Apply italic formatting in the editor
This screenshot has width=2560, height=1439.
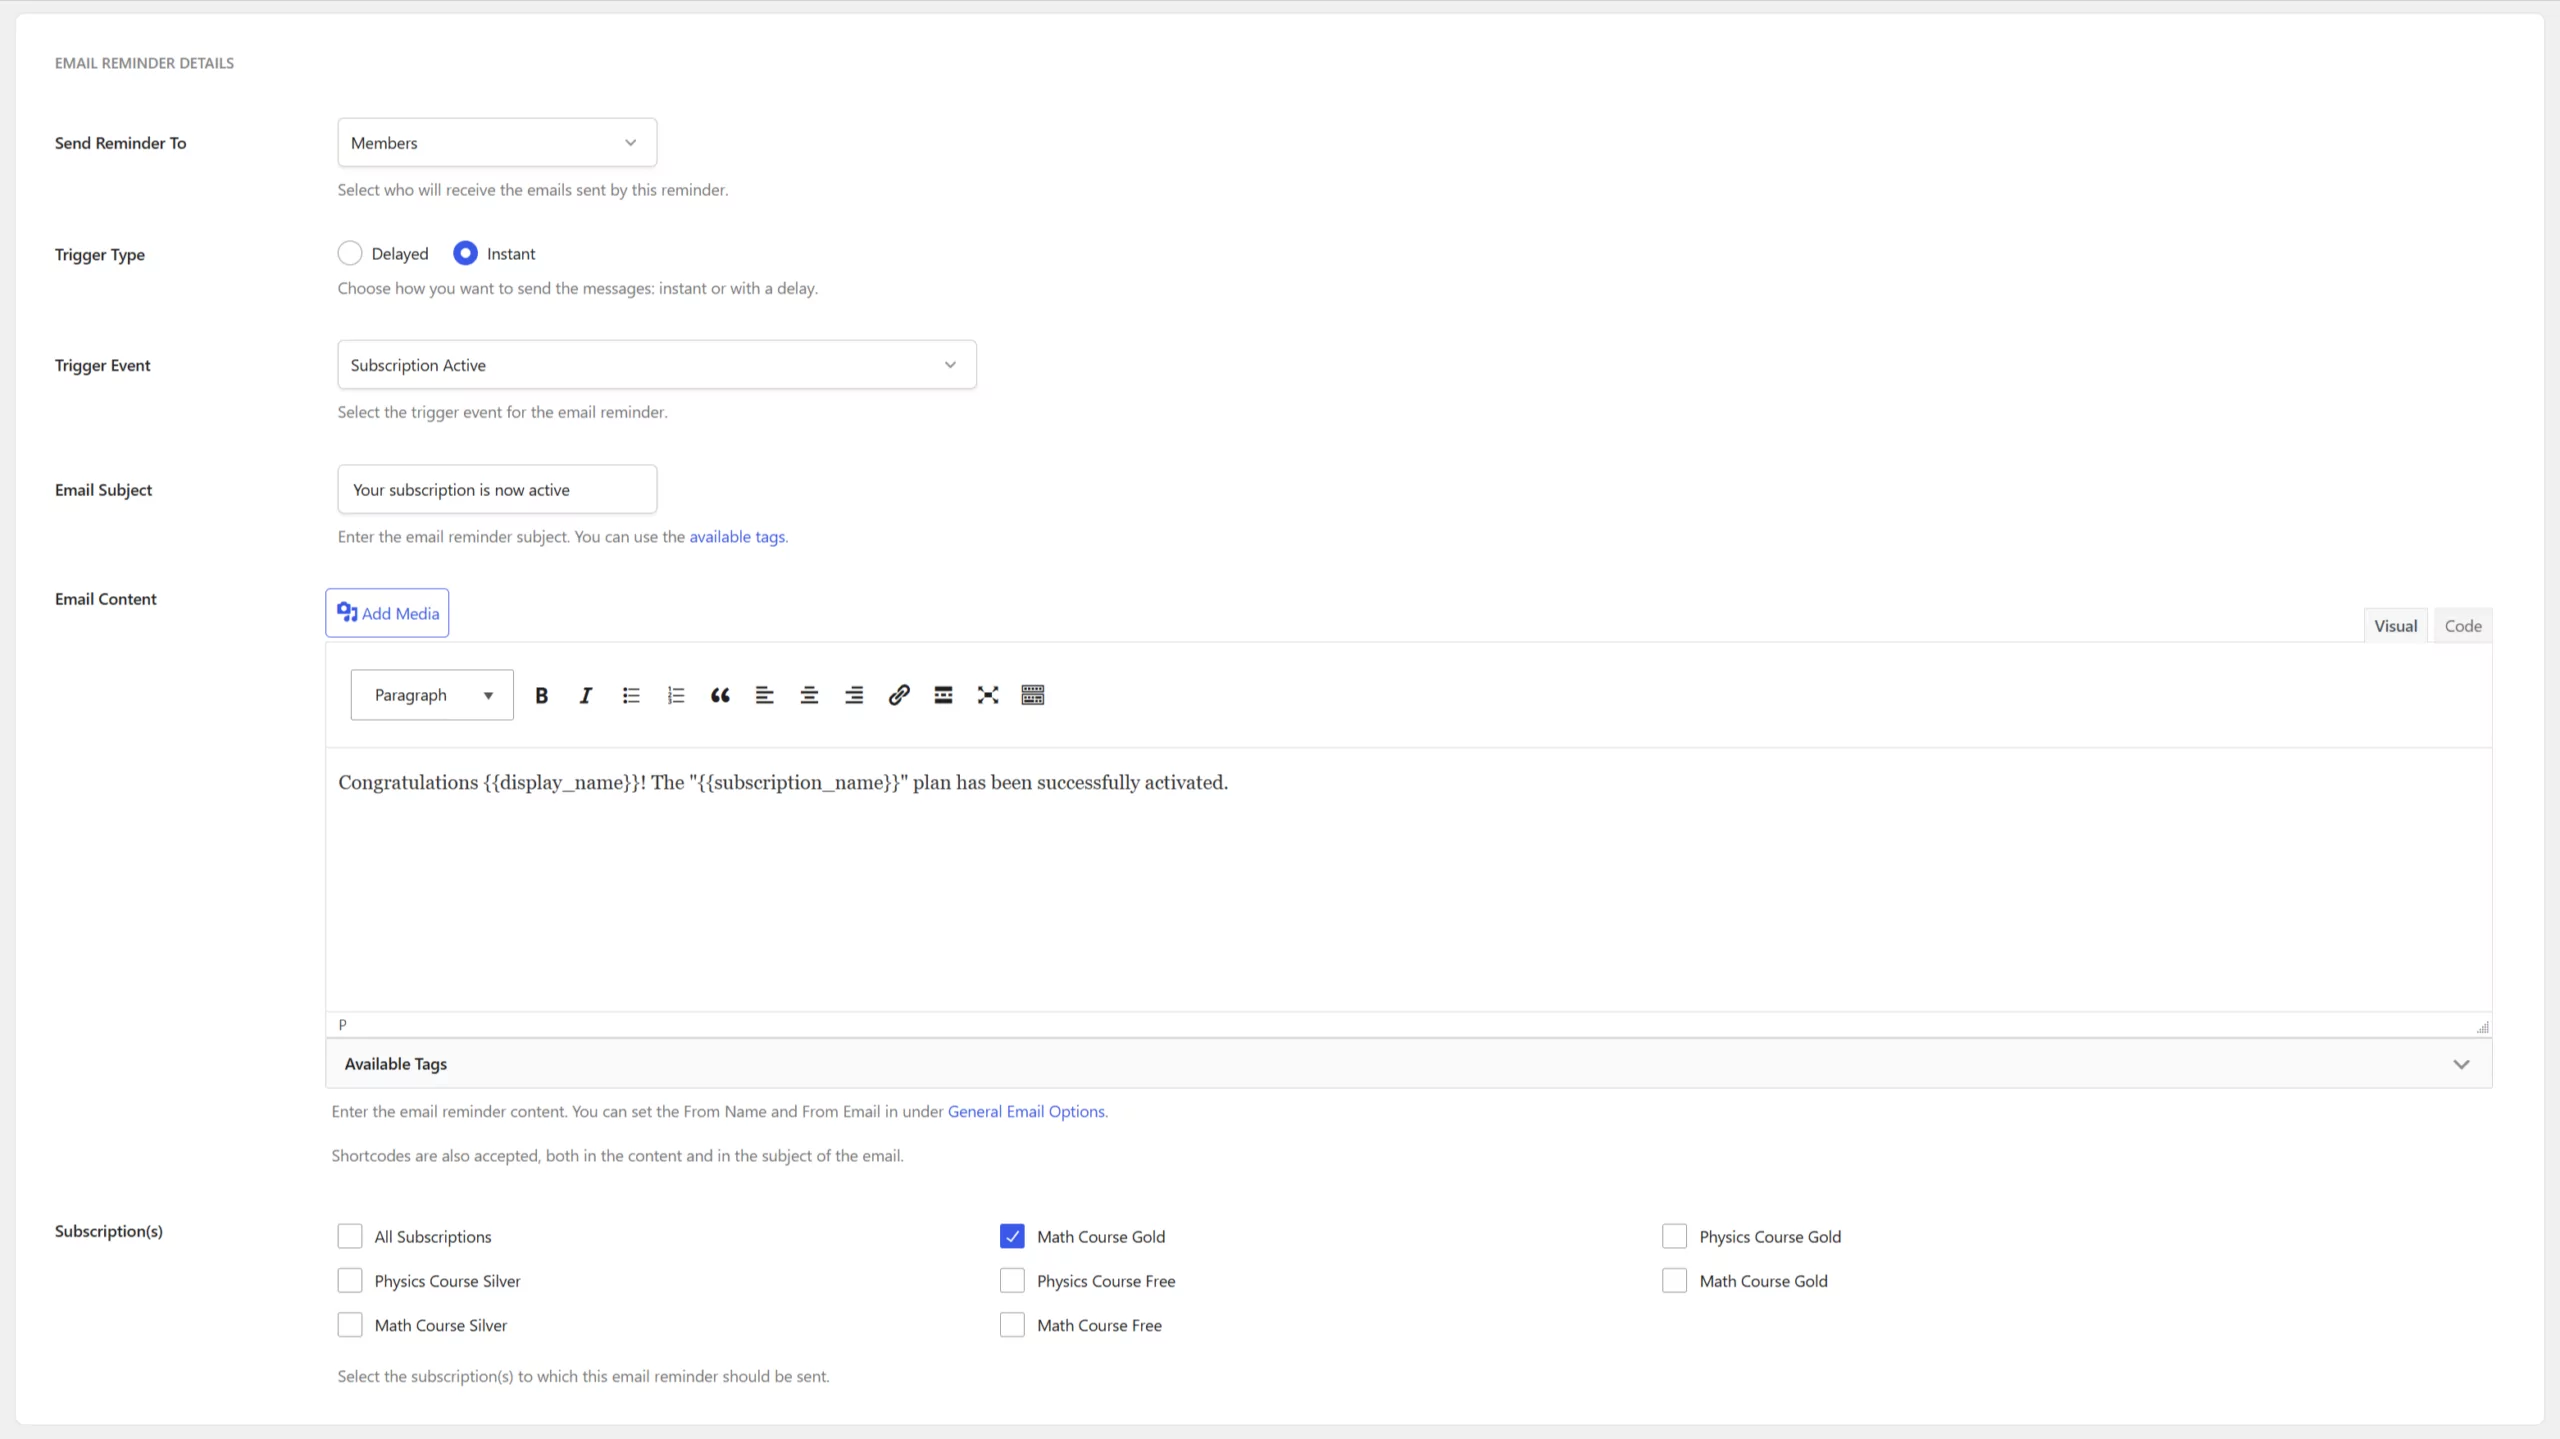click(x=586, y=695)
